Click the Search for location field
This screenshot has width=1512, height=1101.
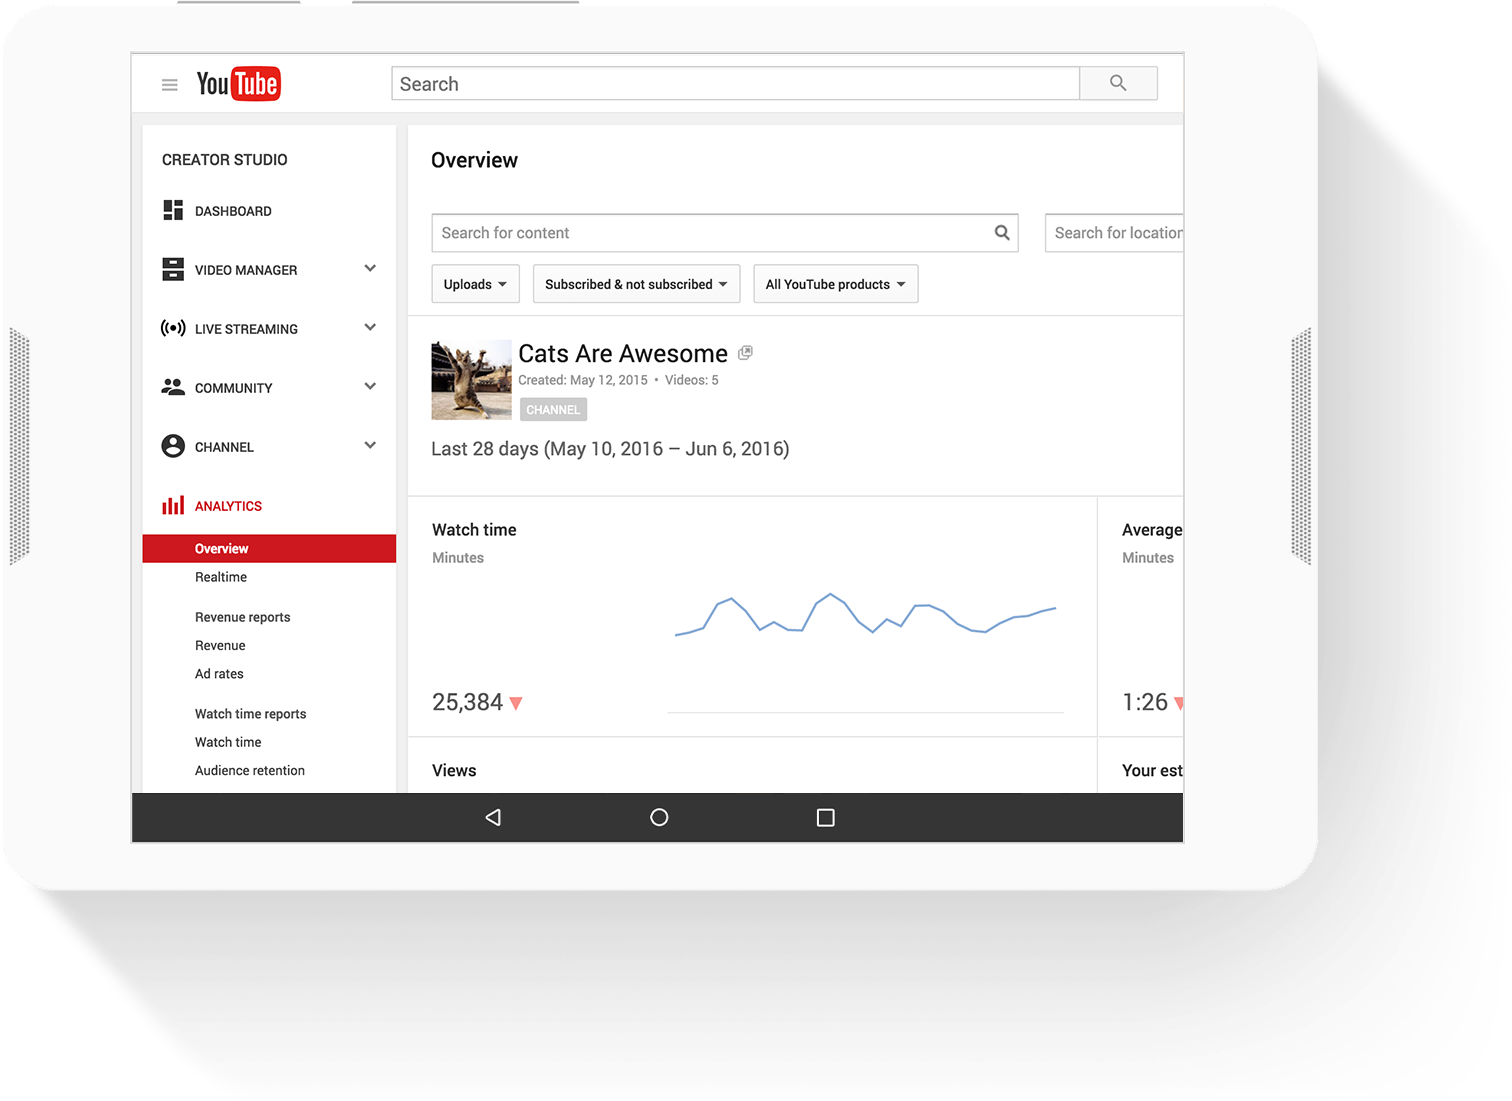point(1114,233)
